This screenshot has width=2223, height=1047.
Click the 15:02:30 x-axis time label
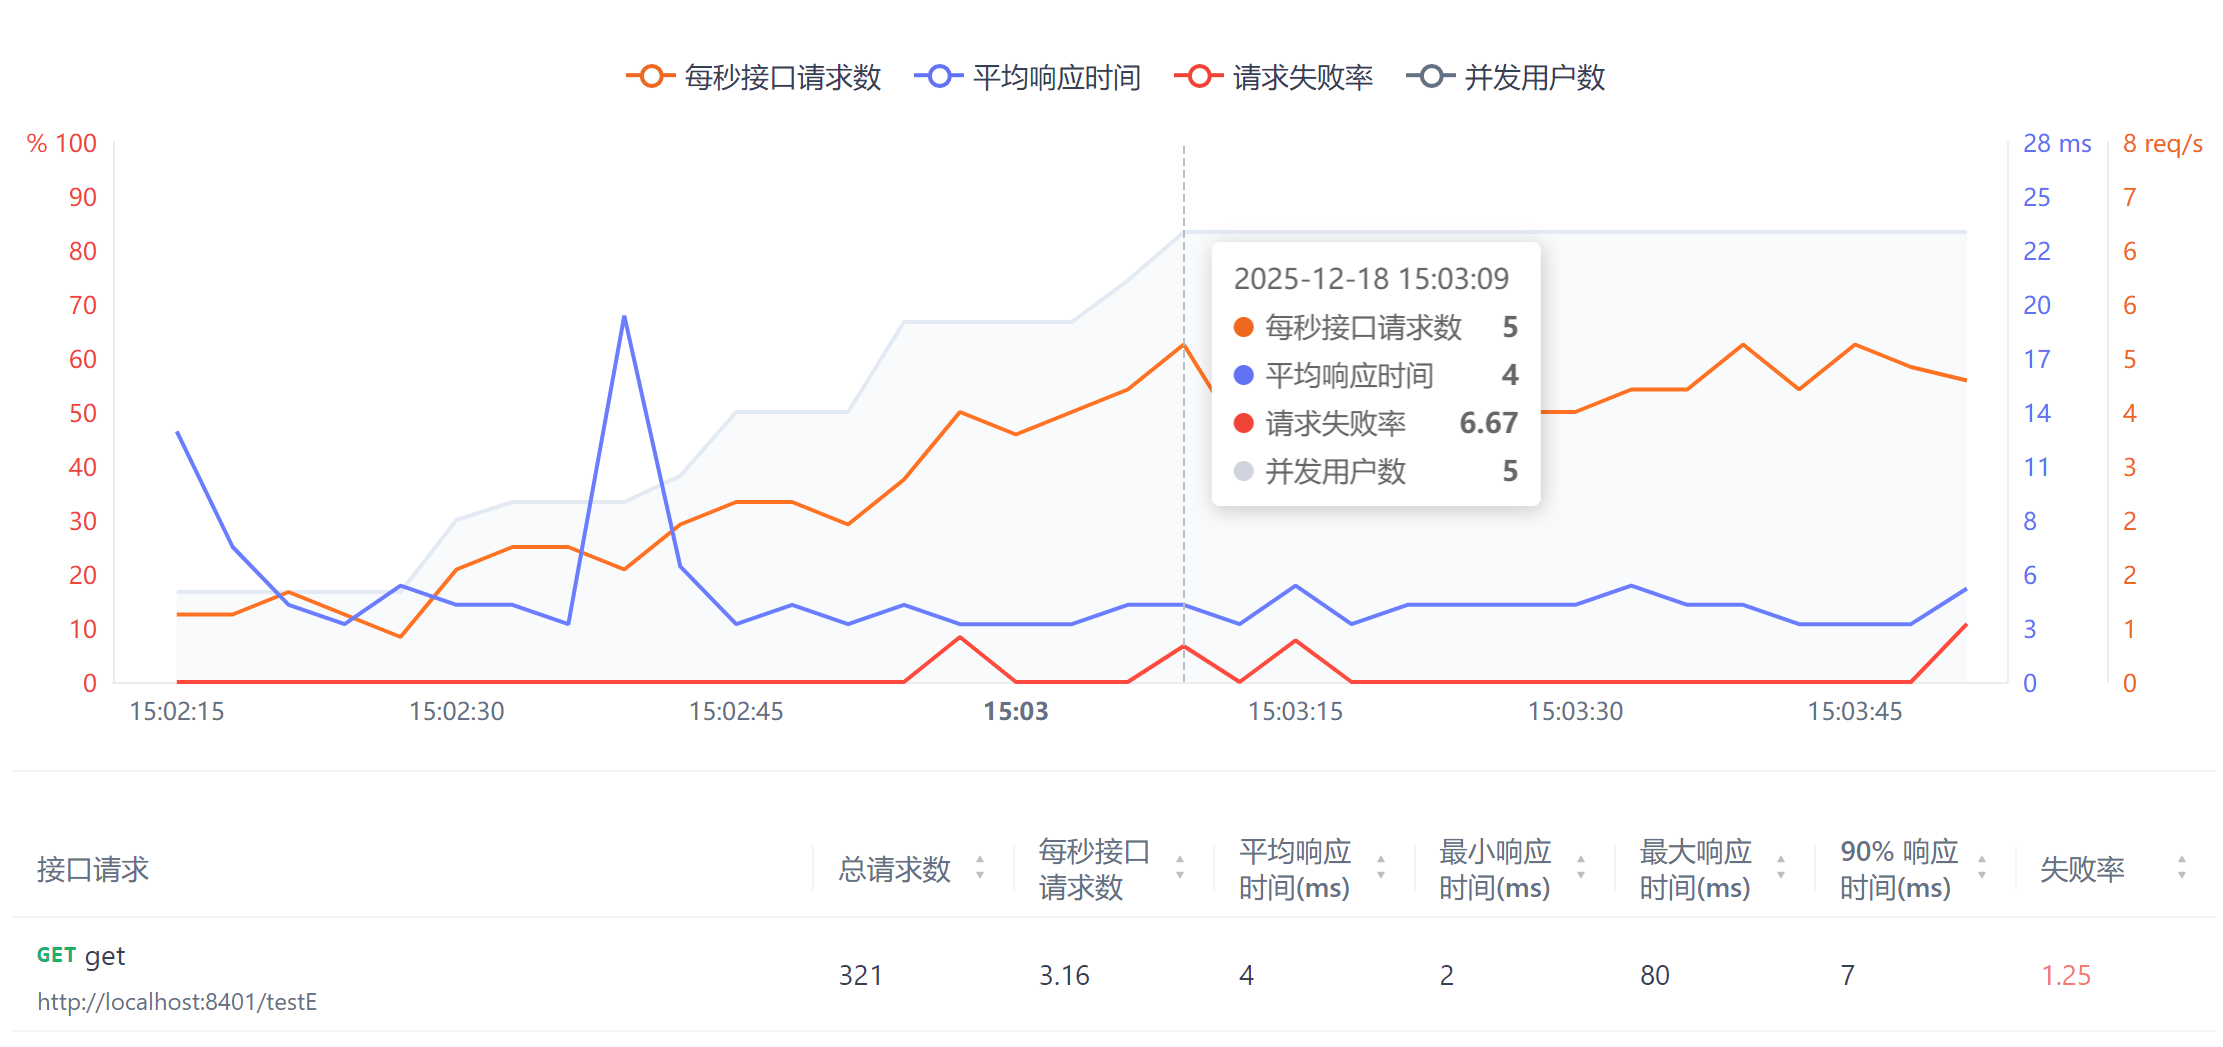pyautogui.click(x=456, y=712)
